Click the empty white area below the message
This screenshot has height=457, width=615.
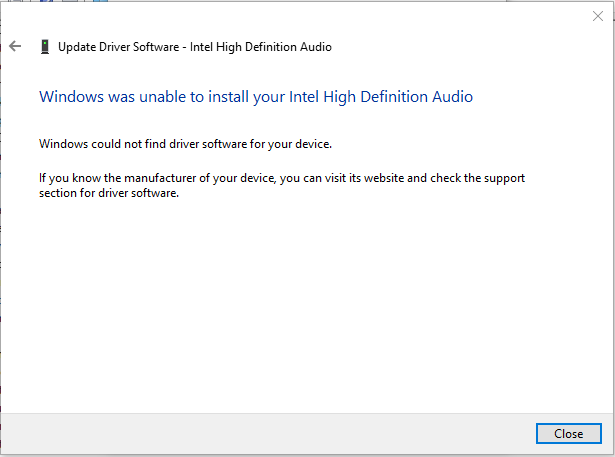click(x=307, y=306)
